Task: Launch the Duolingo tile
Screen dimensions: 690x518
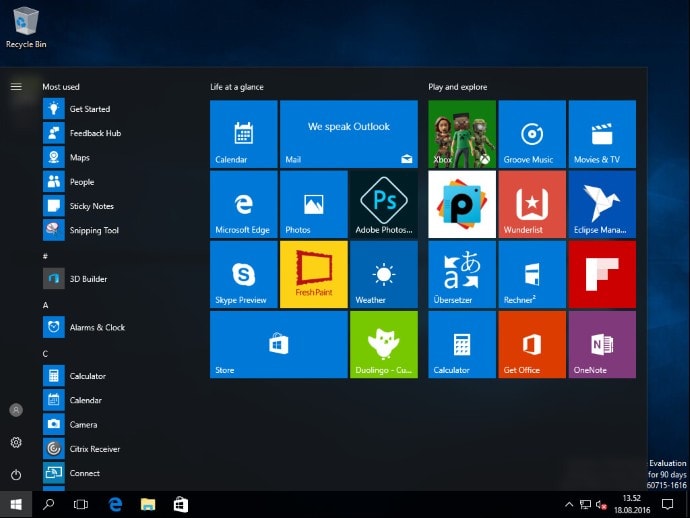Action: pos(384,345)
